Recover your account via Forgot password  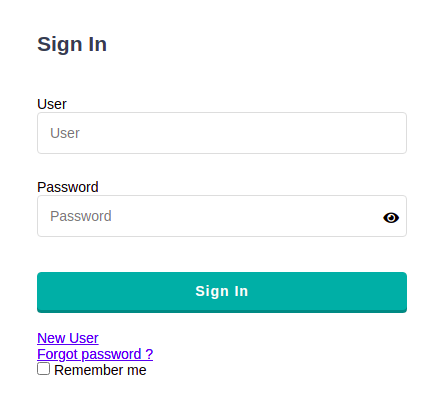(95, 354)
